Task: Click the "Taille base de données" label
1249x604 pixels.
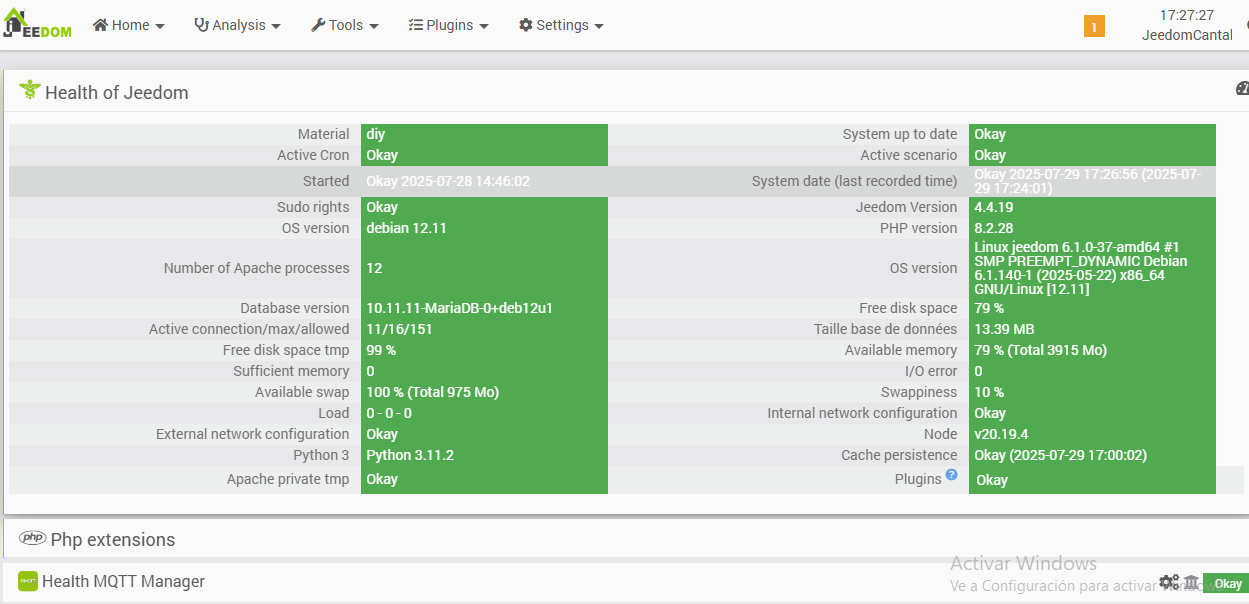Action: pos(886,329)
